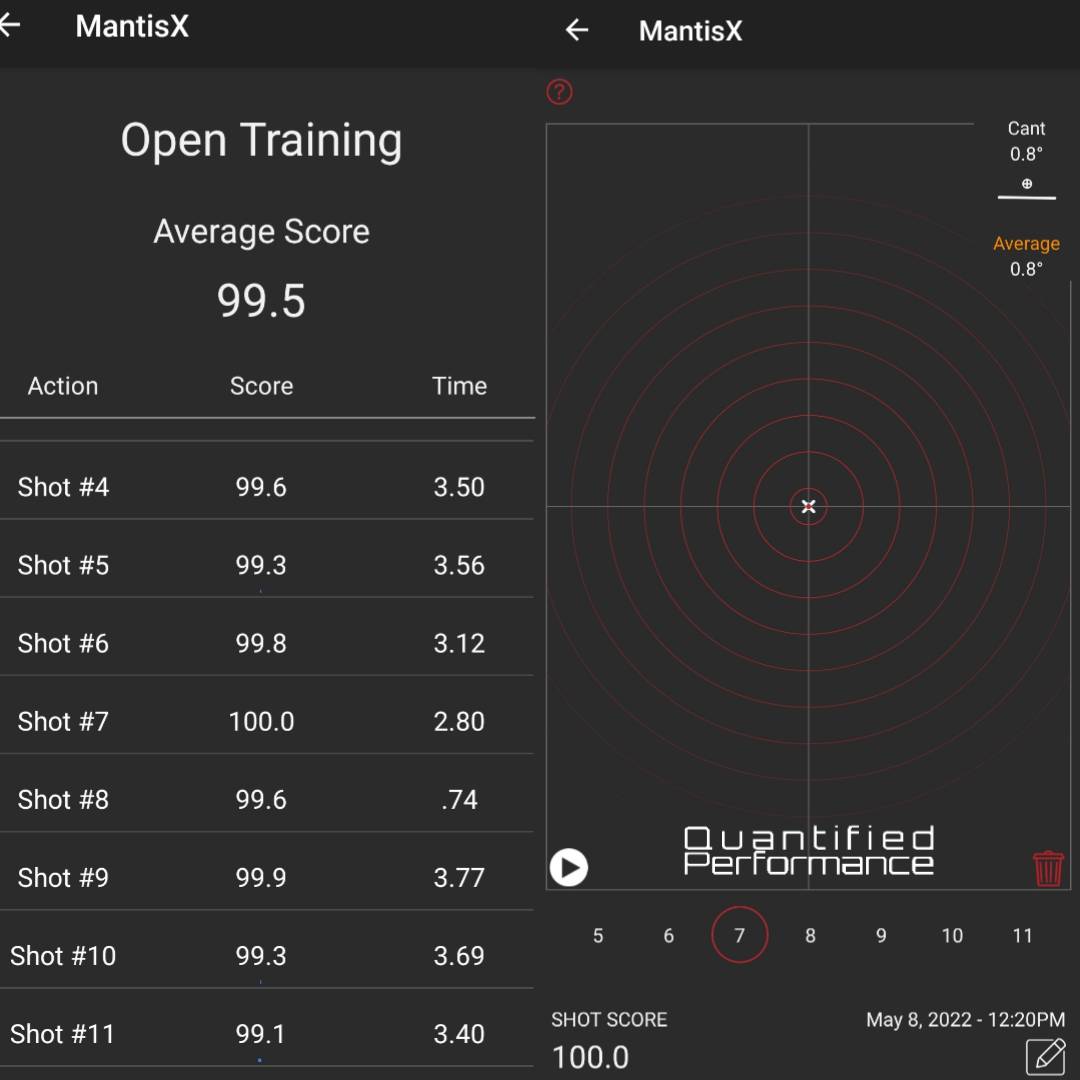Tap the 100.0 score for Shot #7
1080x1080 pixels.
point(261,721)
